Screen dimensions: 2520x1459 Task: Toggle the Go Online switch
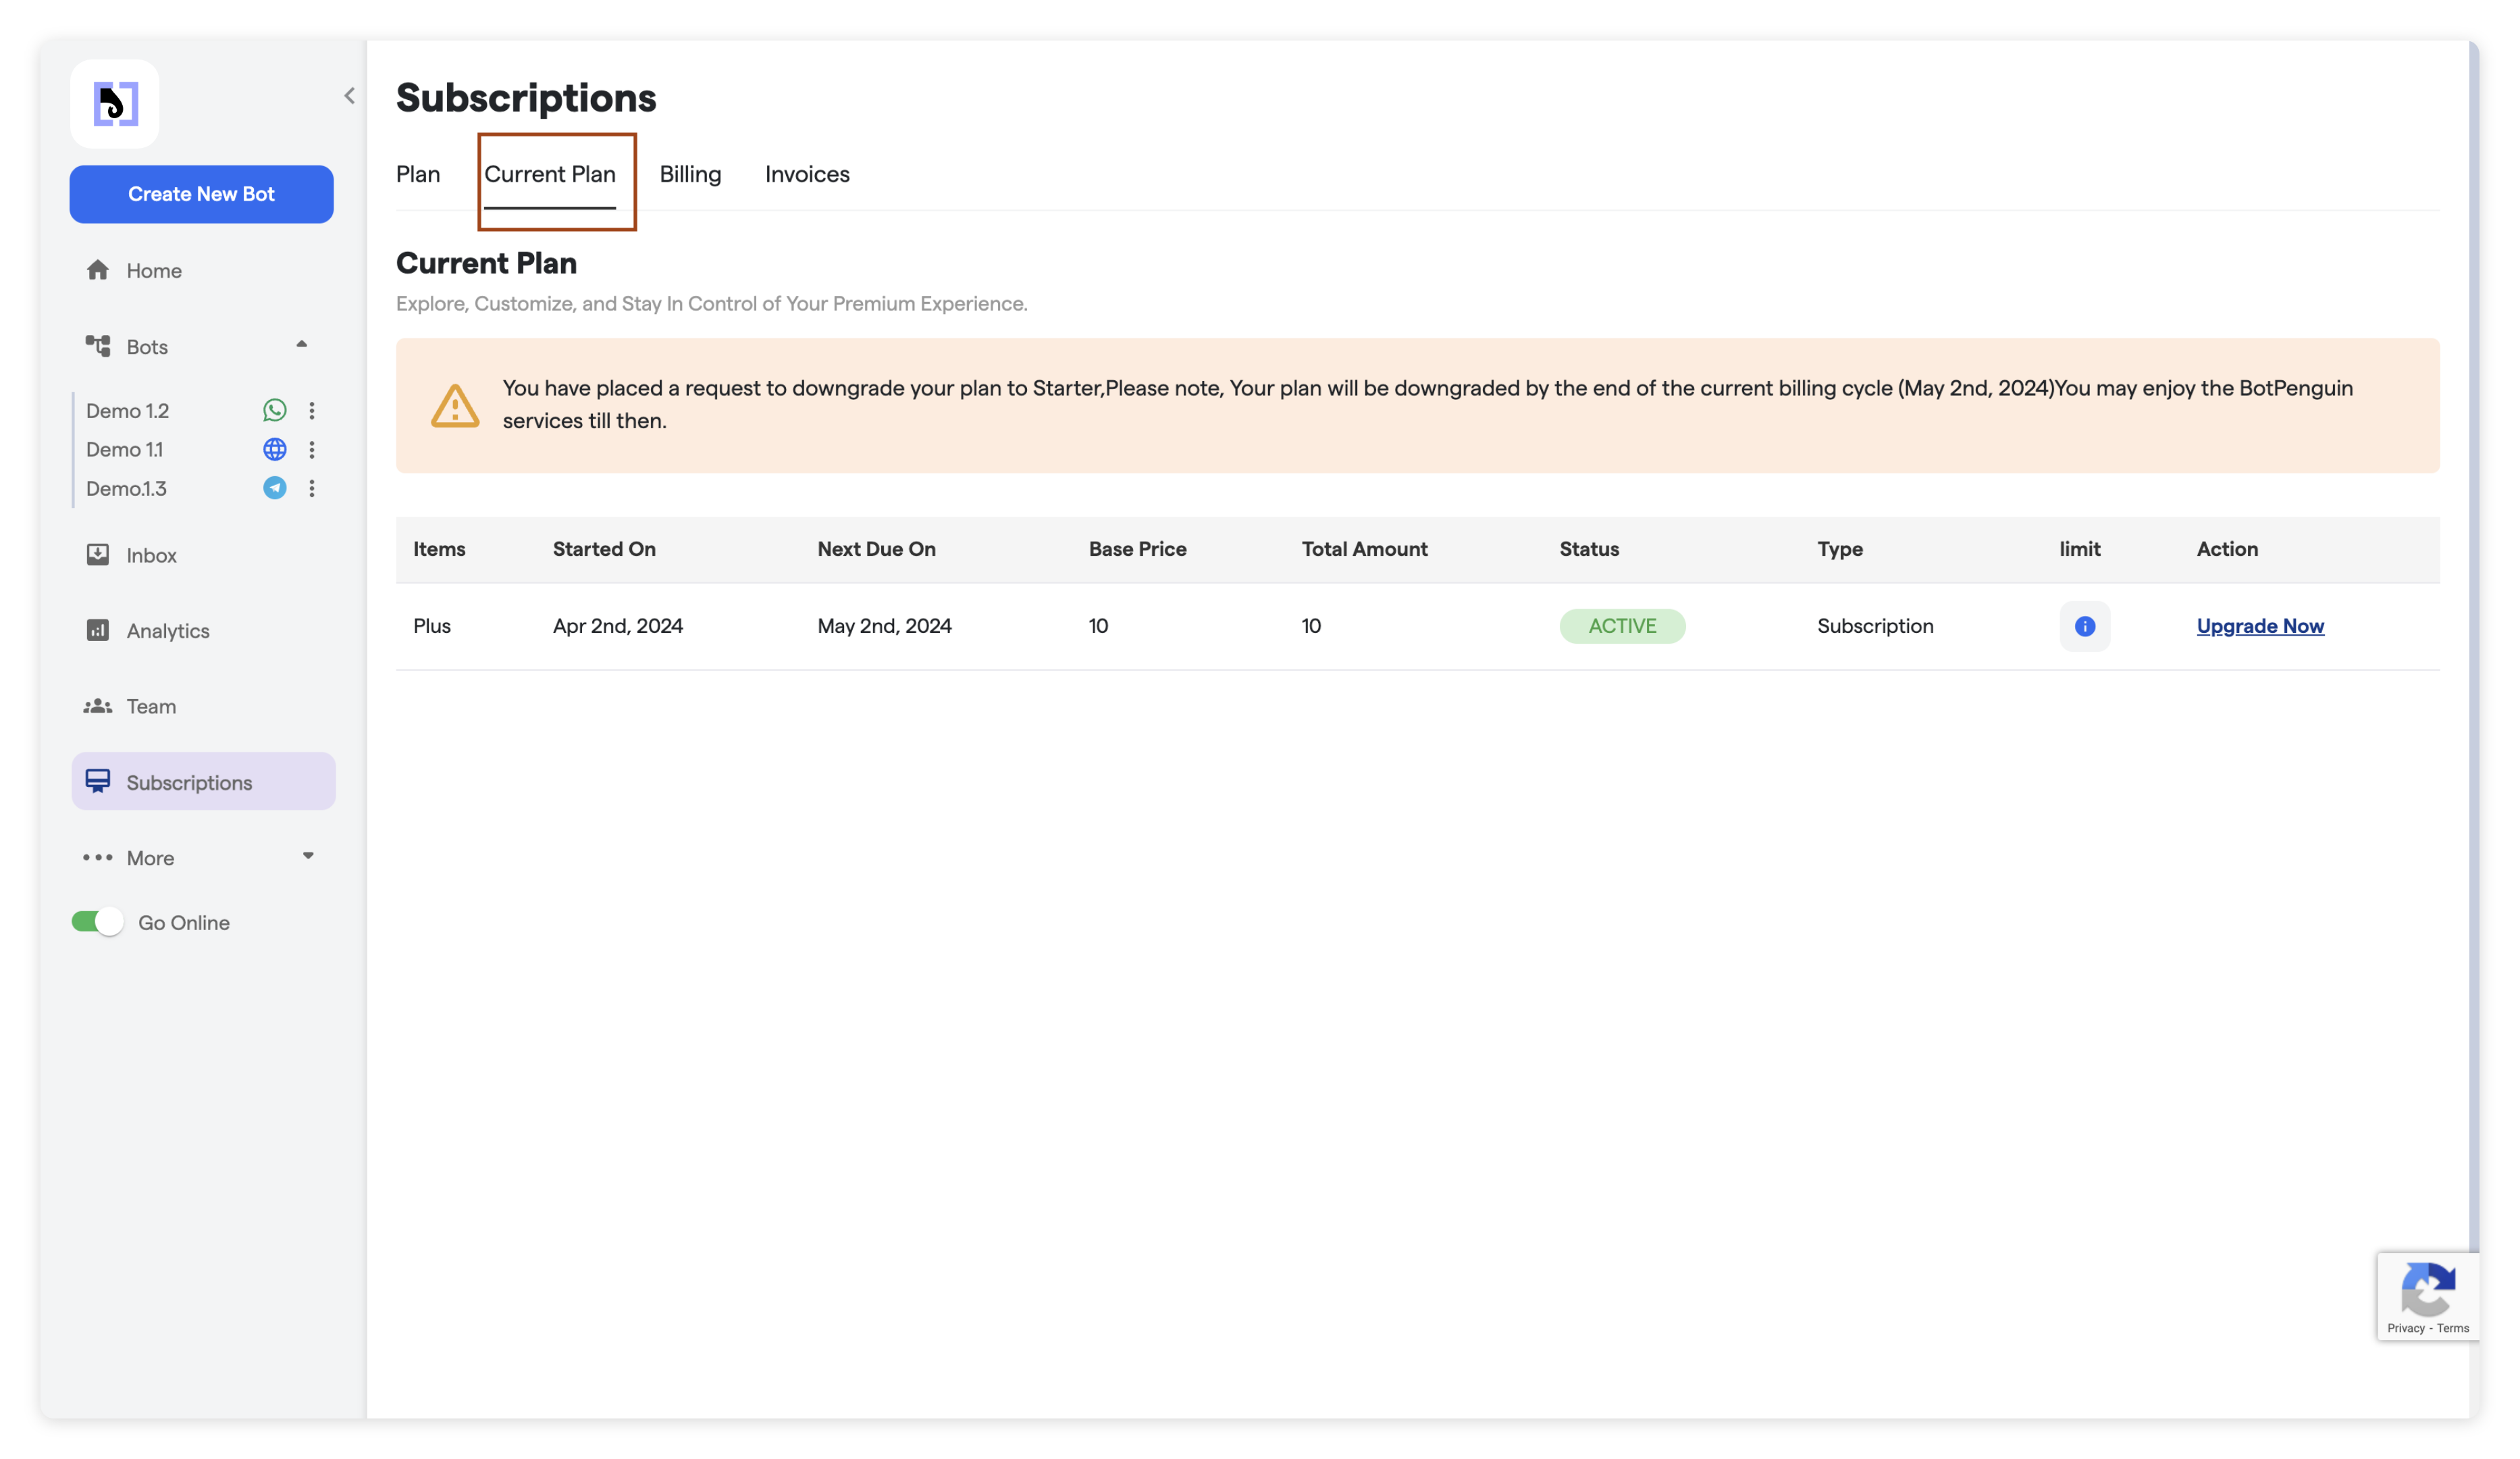[97, 922]
